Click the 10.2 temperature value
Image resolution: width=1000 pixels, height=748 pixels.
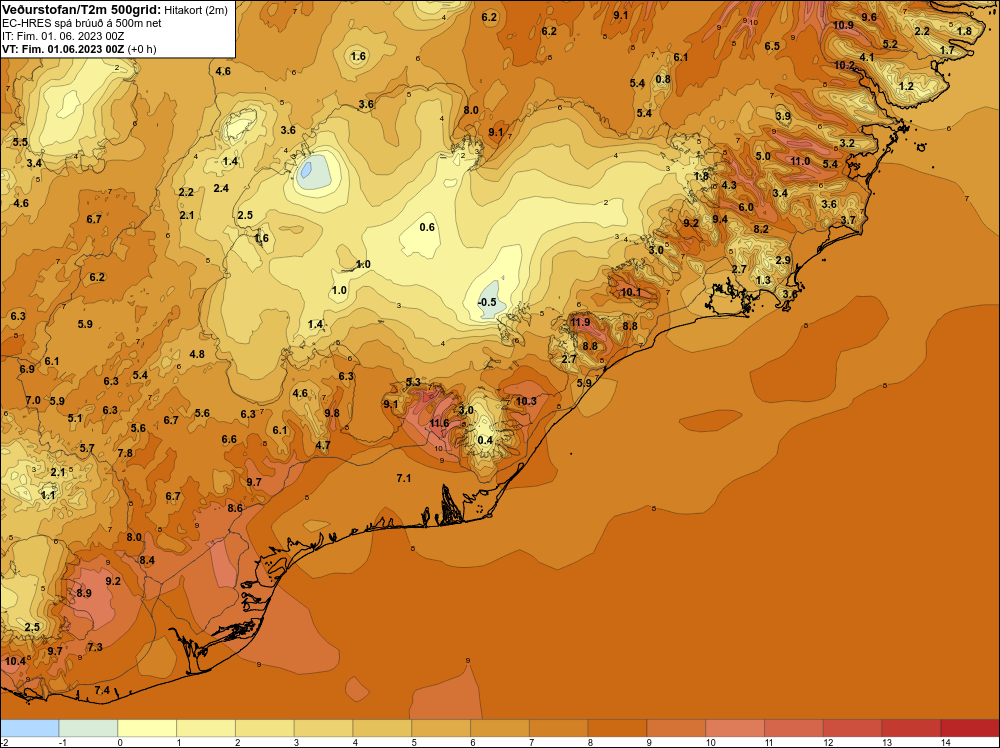click(x=844, y=65)
